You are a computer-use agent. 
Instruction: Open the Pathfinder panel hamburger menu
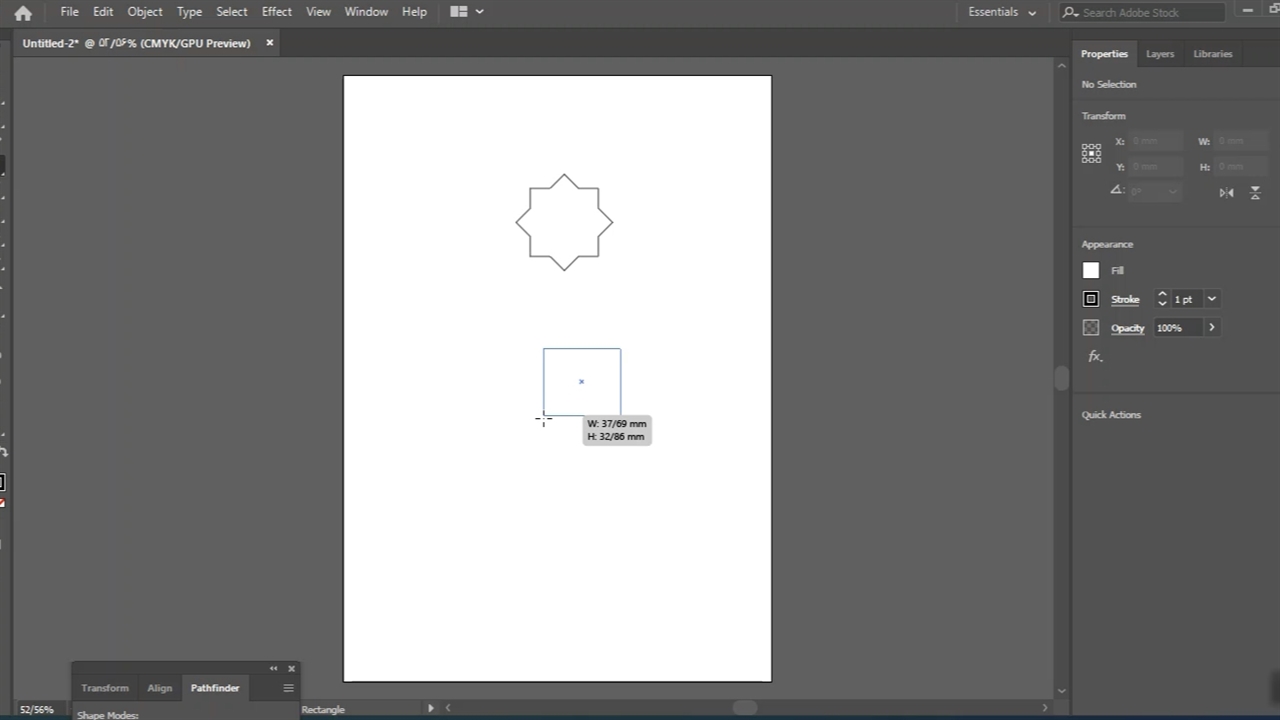point(288,688)
